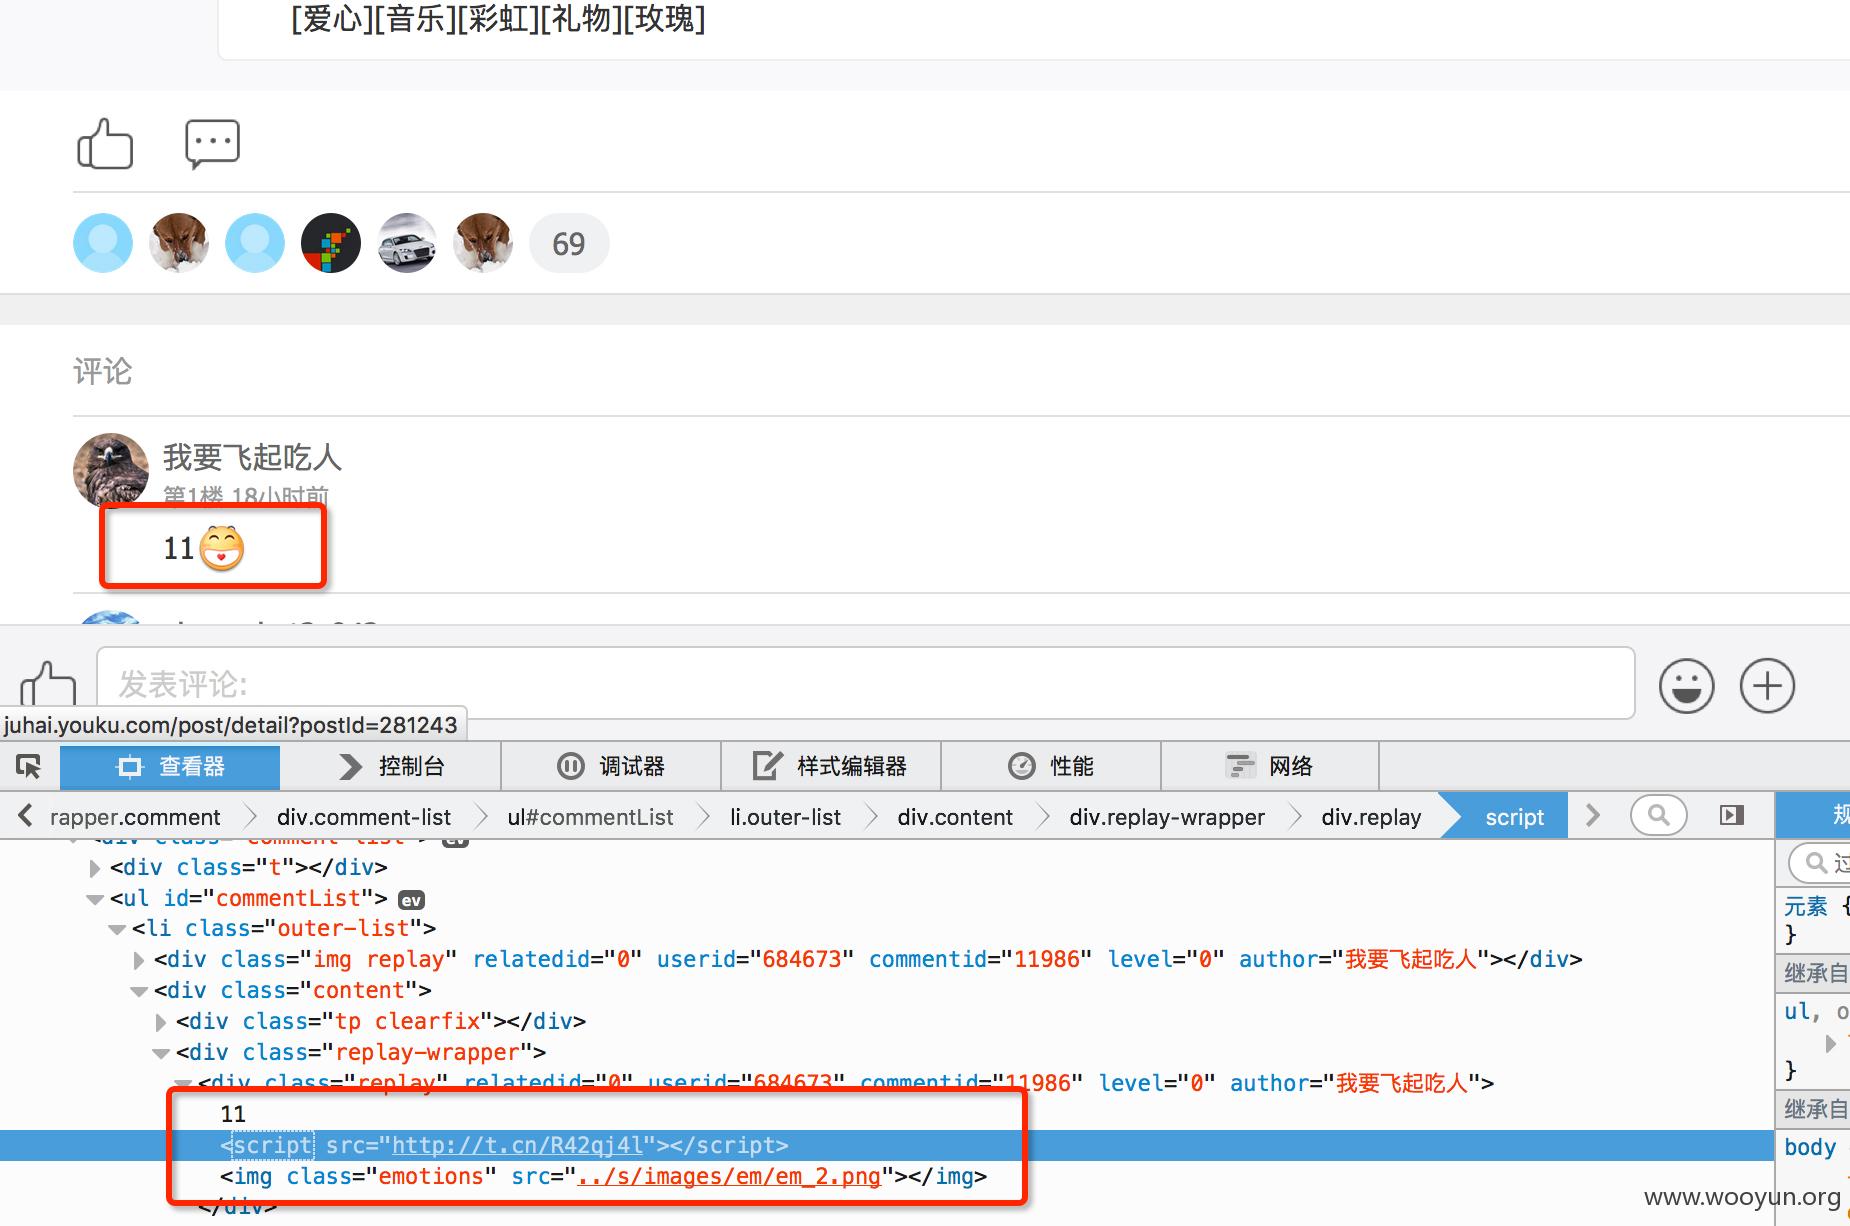Image resolution: width=1850 pixels, height=1226 pixels.
Task: Open the HTML search magnifier box
Action: (x=1658, y=816)
